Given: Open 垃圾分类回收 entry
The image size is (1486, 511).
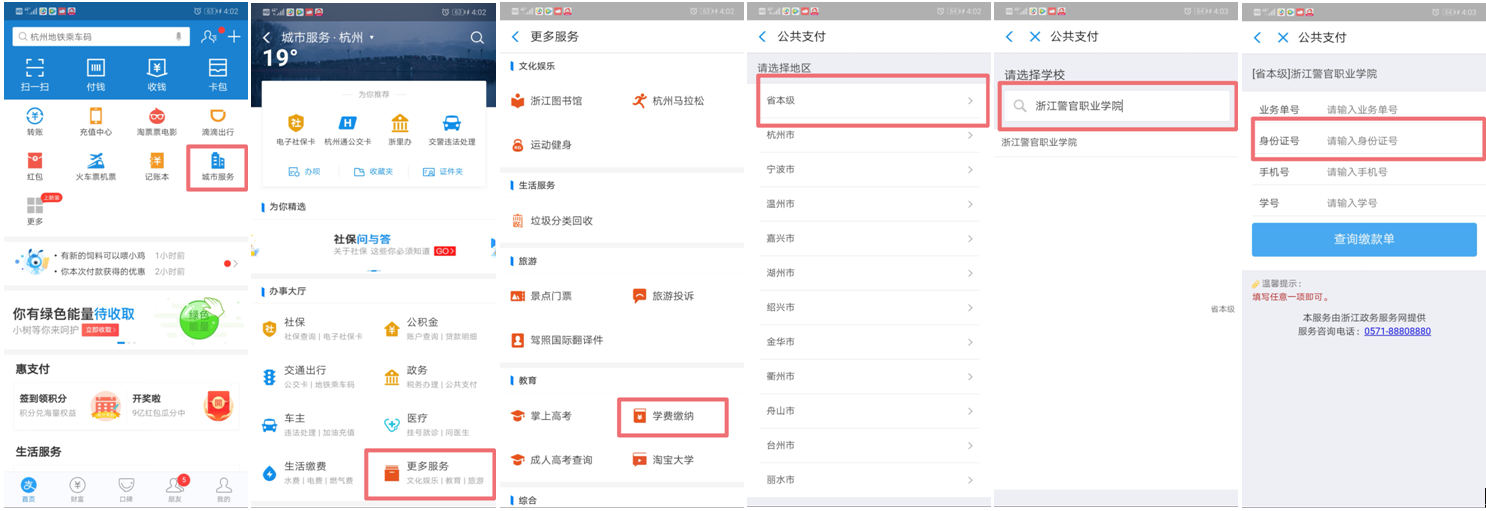Looking at the screenshot, I should point(552,221).
